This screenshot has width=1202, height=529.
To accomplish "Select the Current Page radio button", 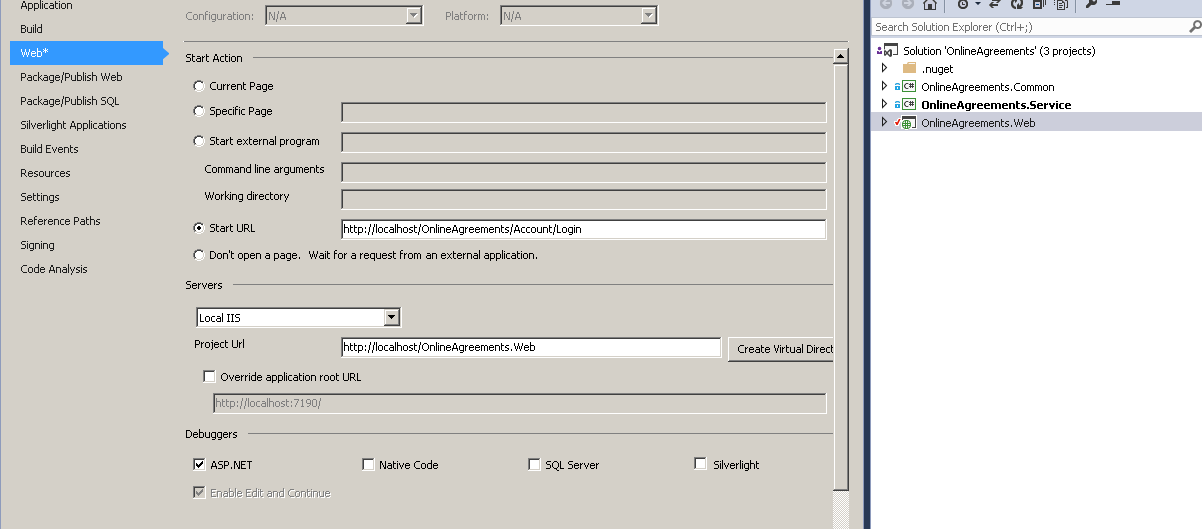I will pyautogui.click(x=199, y=86).
